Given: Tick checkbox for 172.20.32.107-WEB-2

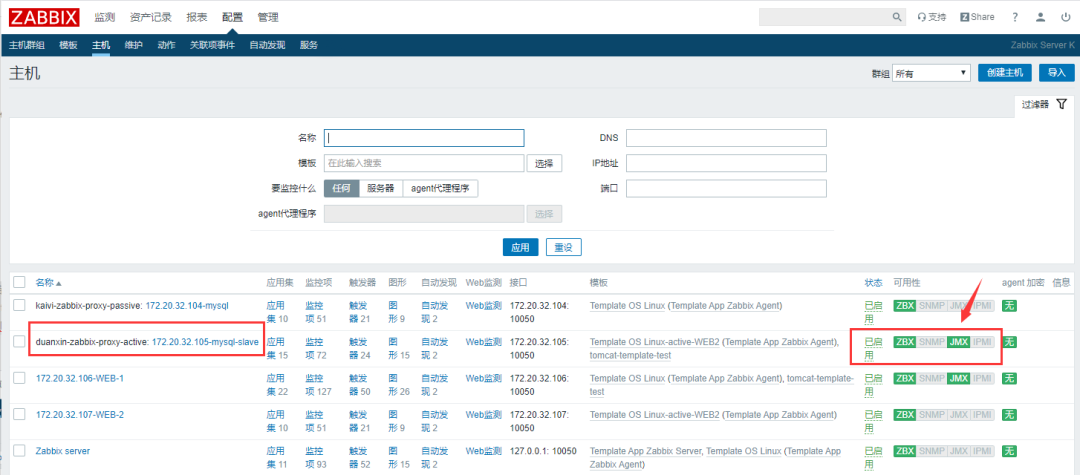Looking at the screenshot, I should pyautogui.click(x=19, y=414).
